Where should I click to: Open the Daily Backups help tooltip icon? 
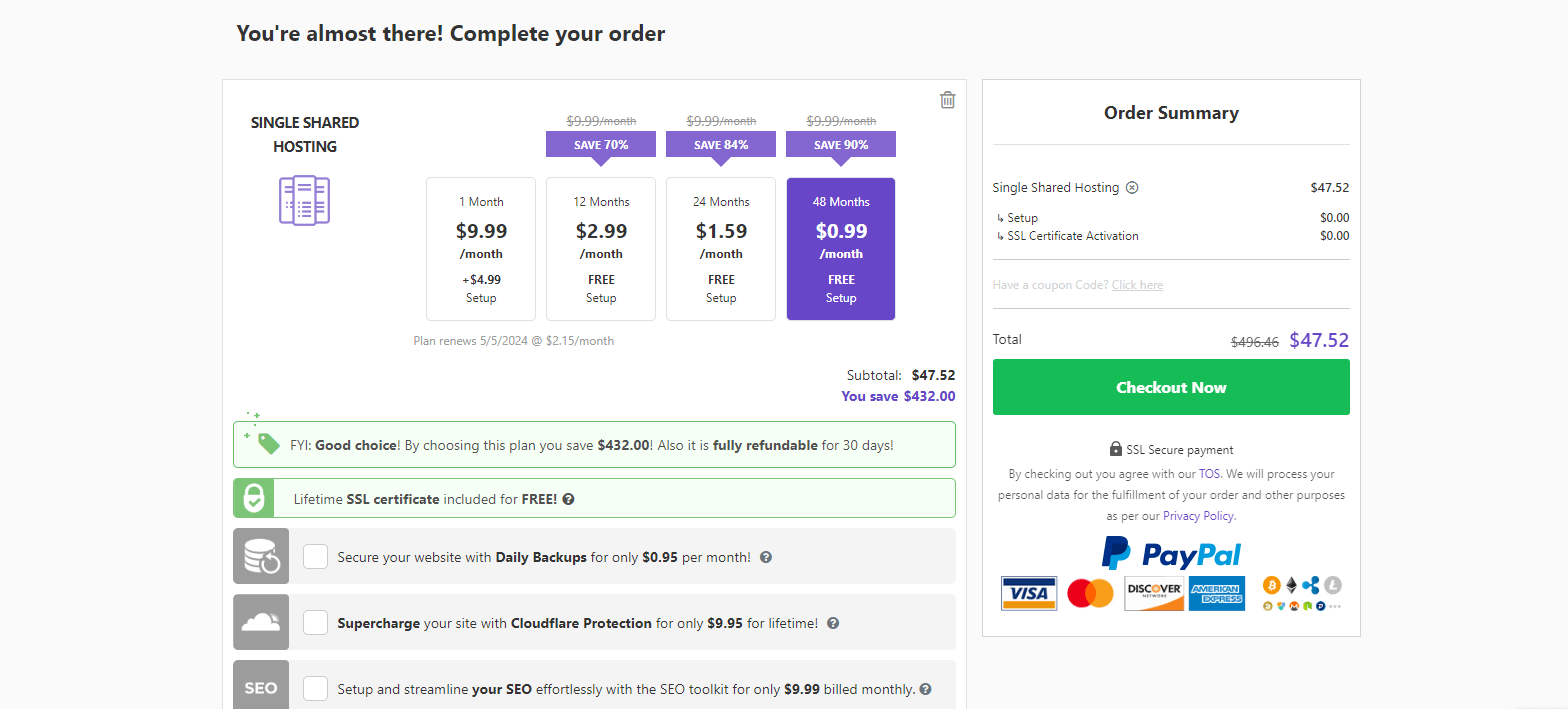point(766,557)
